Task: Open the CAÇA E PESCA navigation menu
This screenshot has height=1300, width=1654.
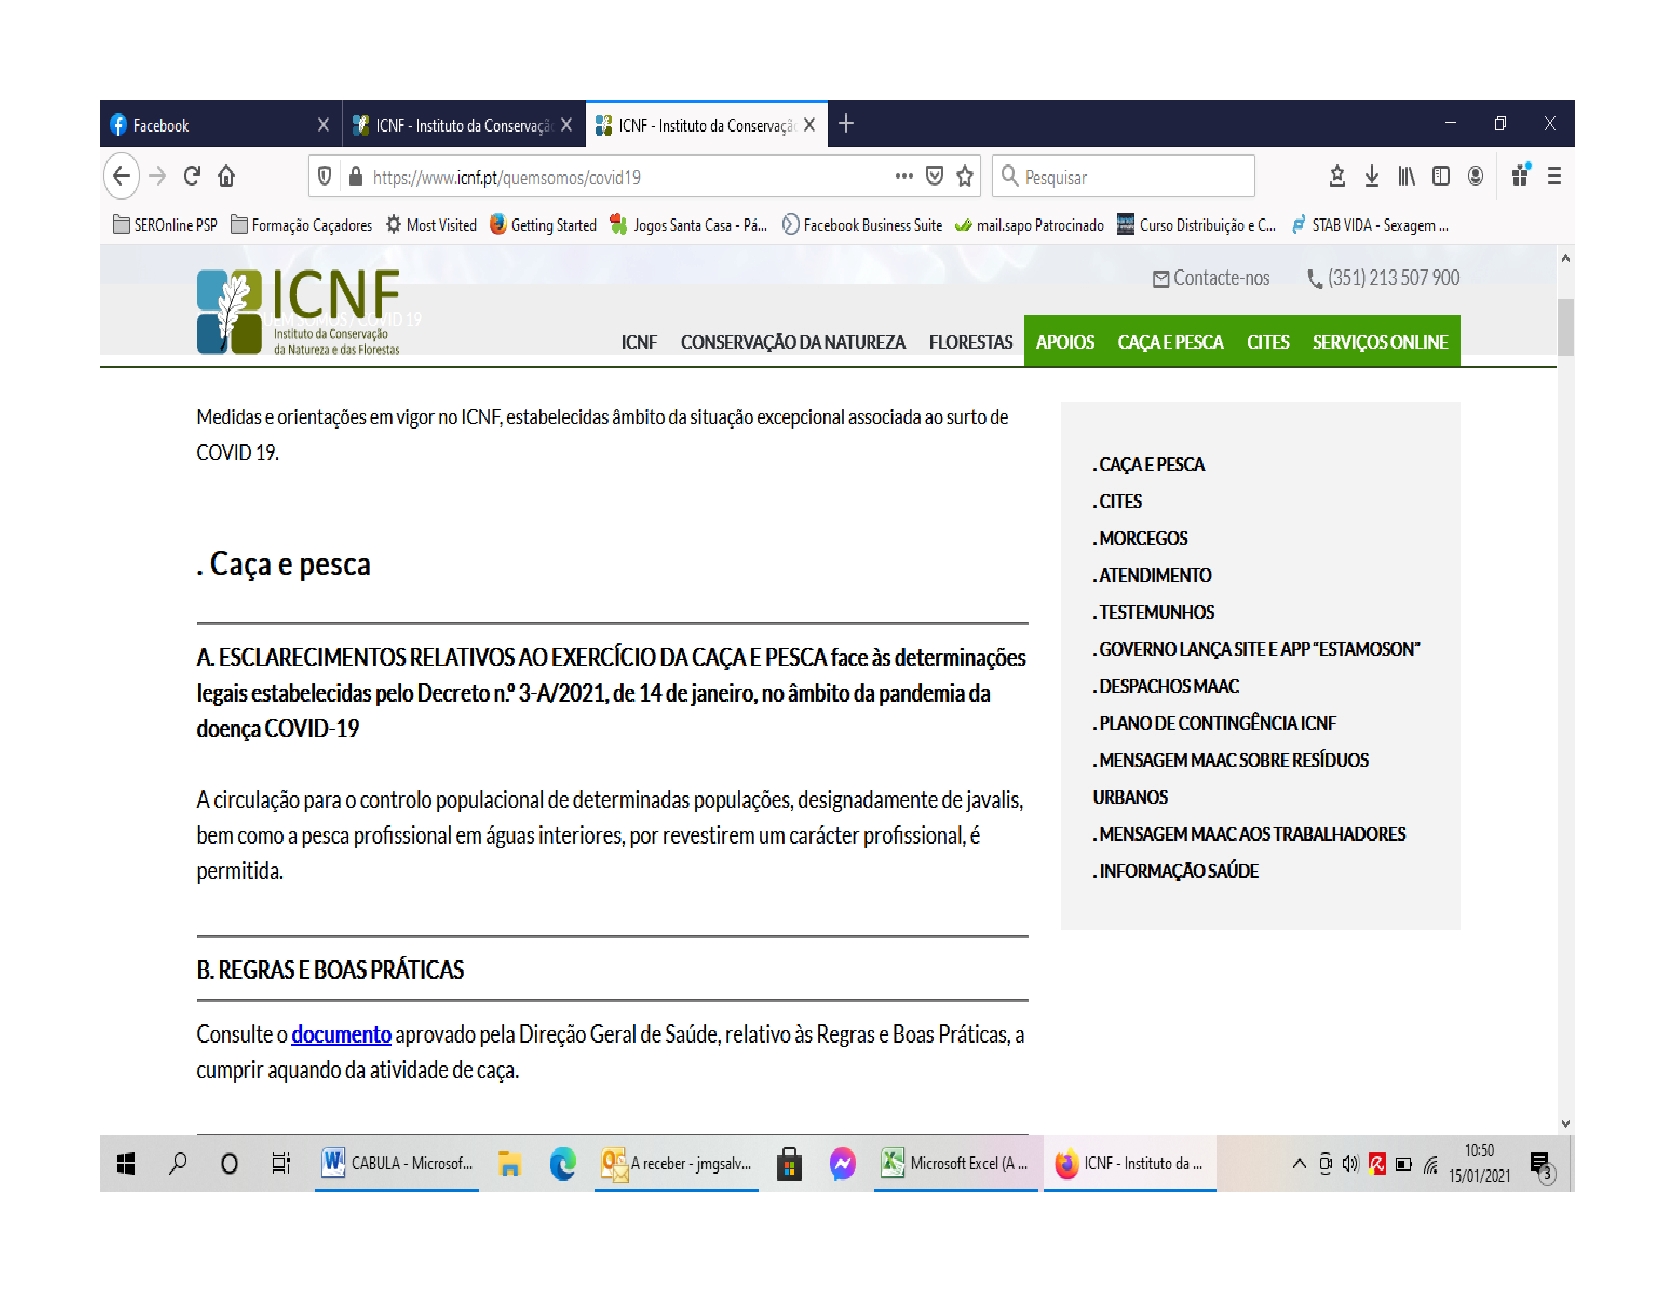Action: click(1170, 342)
